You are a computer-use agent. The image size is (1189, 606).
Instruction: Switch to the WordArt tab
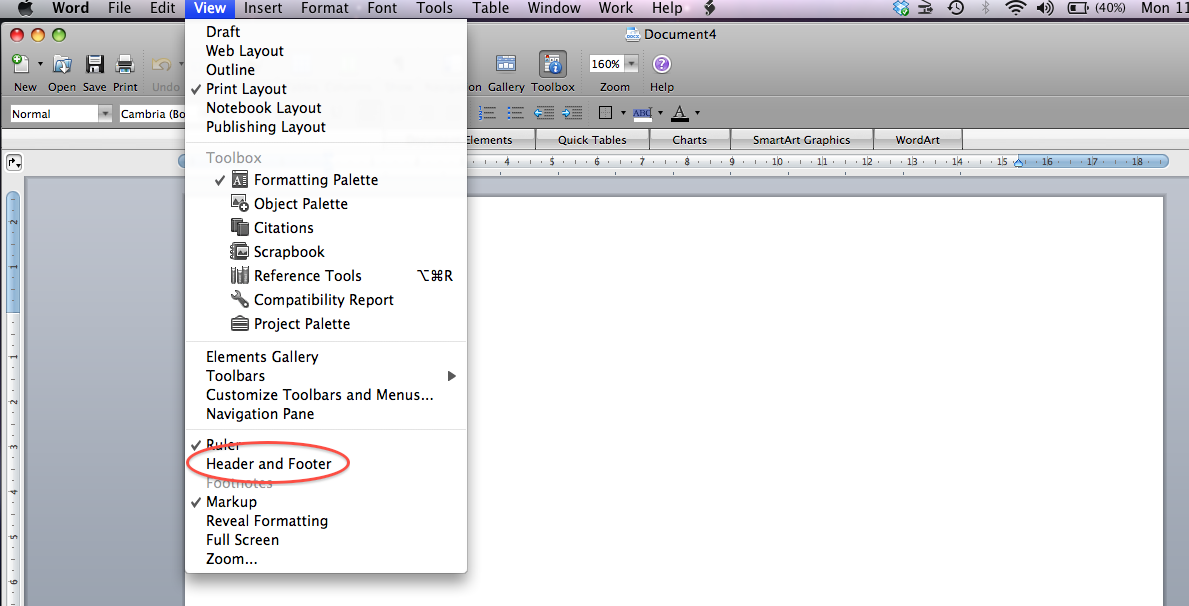point(918,140)
